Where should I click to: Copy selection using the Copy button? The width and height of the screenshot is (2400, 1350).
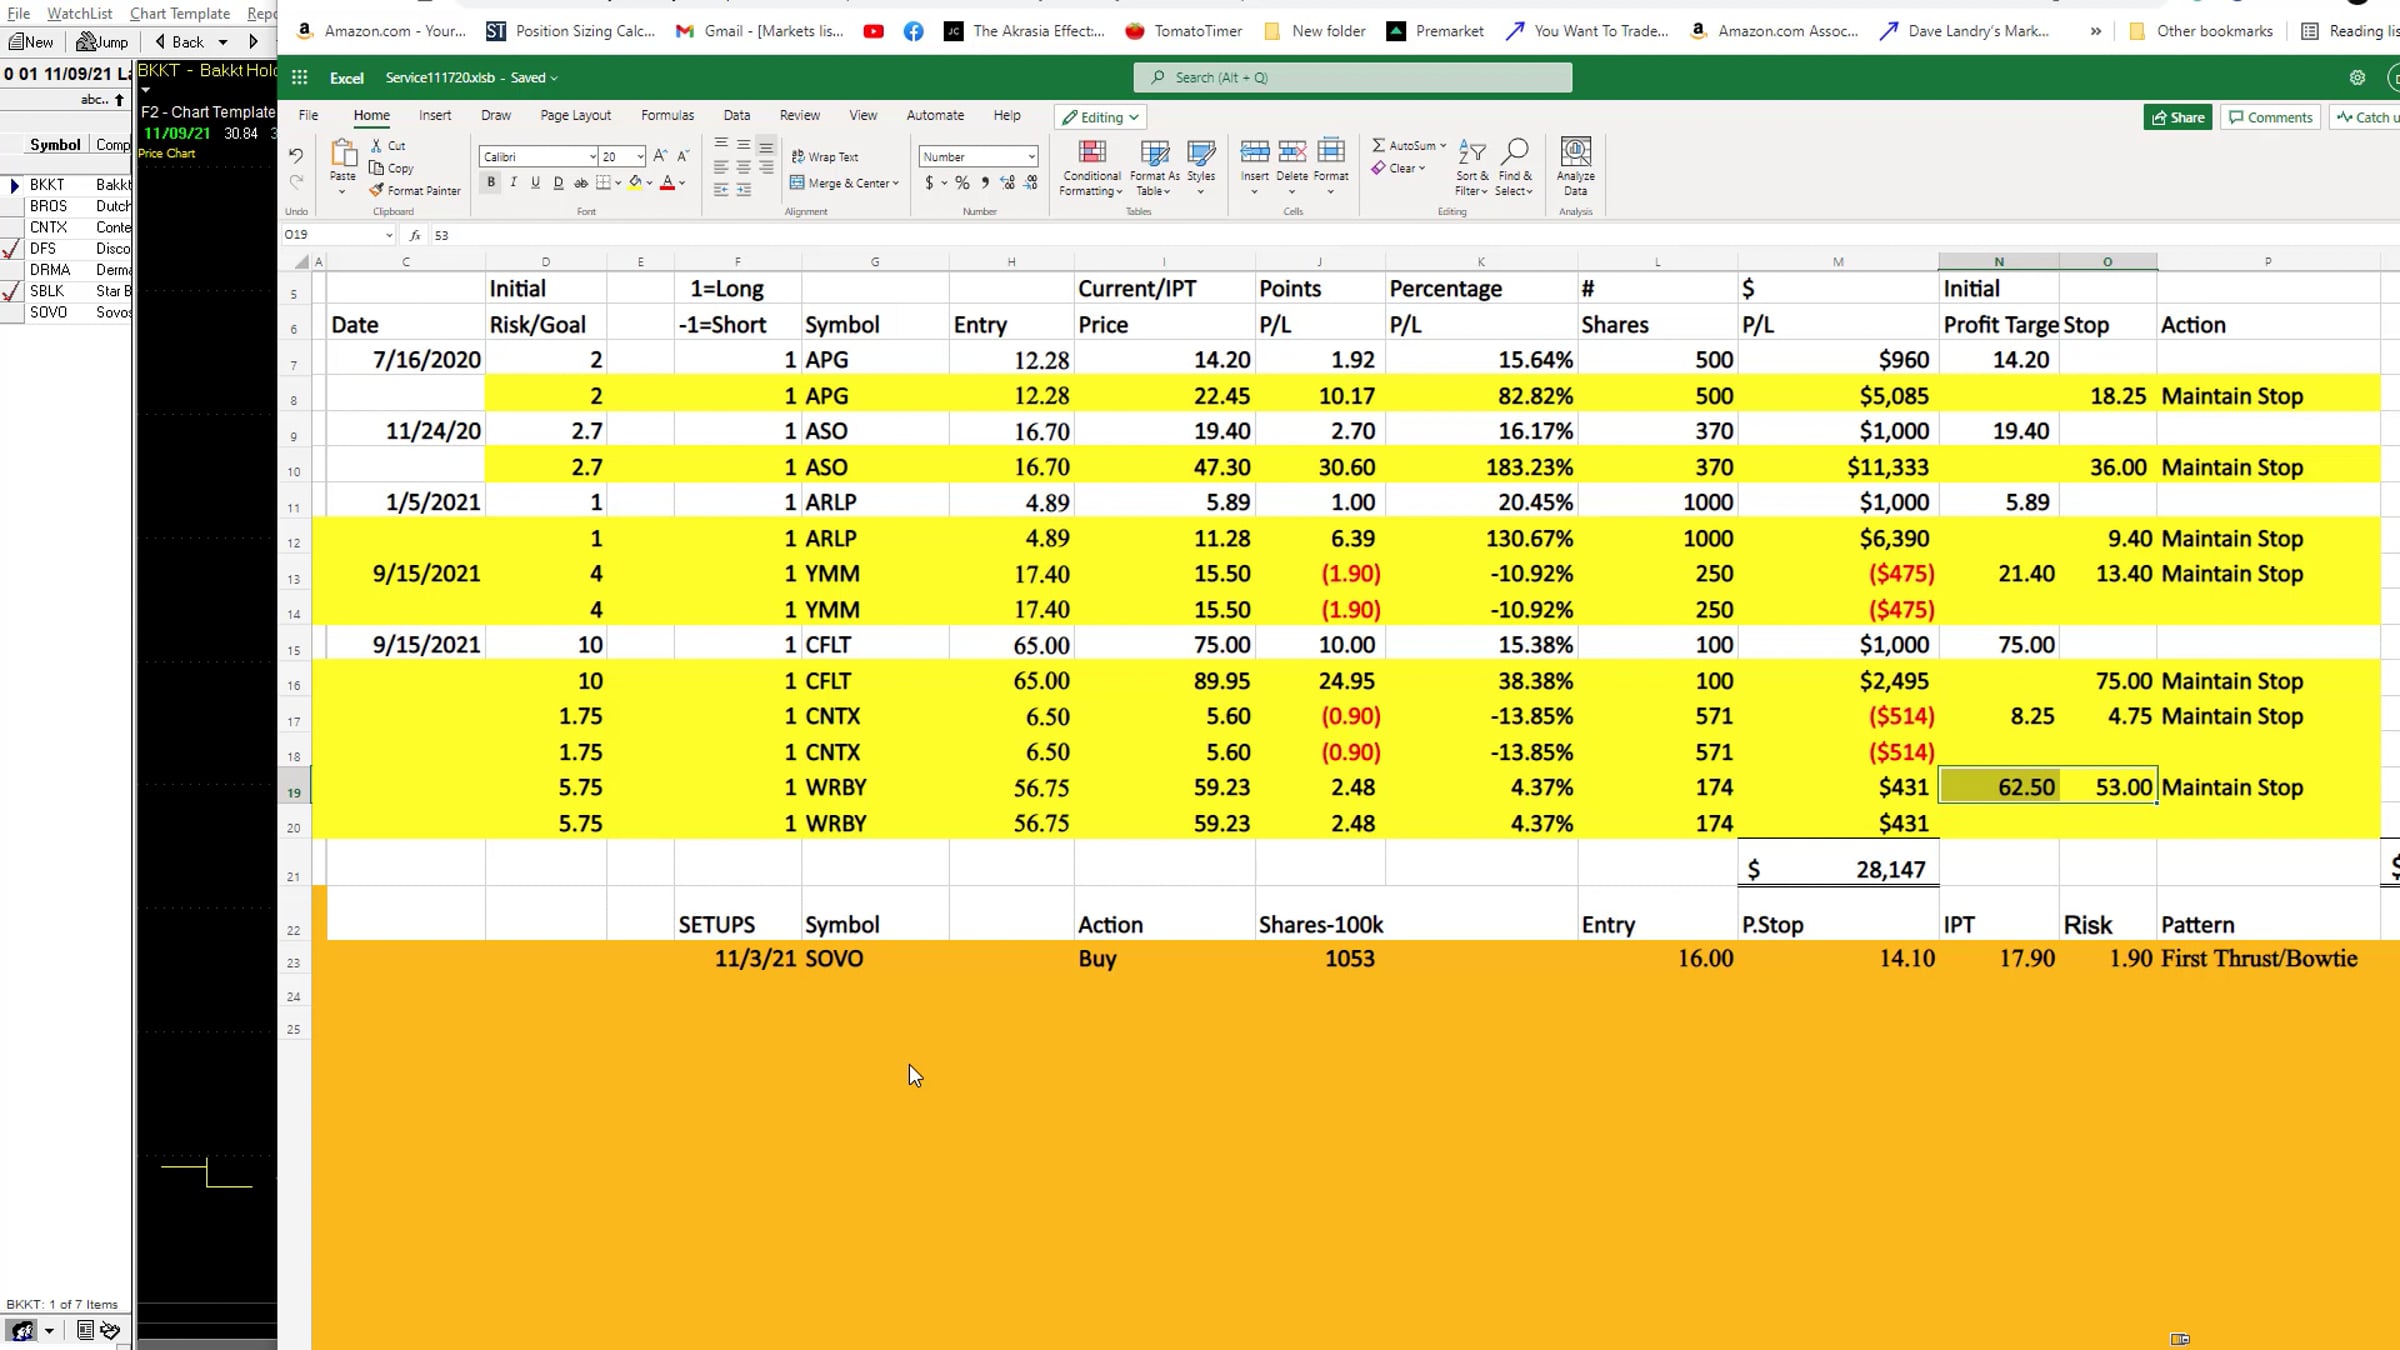391,168
